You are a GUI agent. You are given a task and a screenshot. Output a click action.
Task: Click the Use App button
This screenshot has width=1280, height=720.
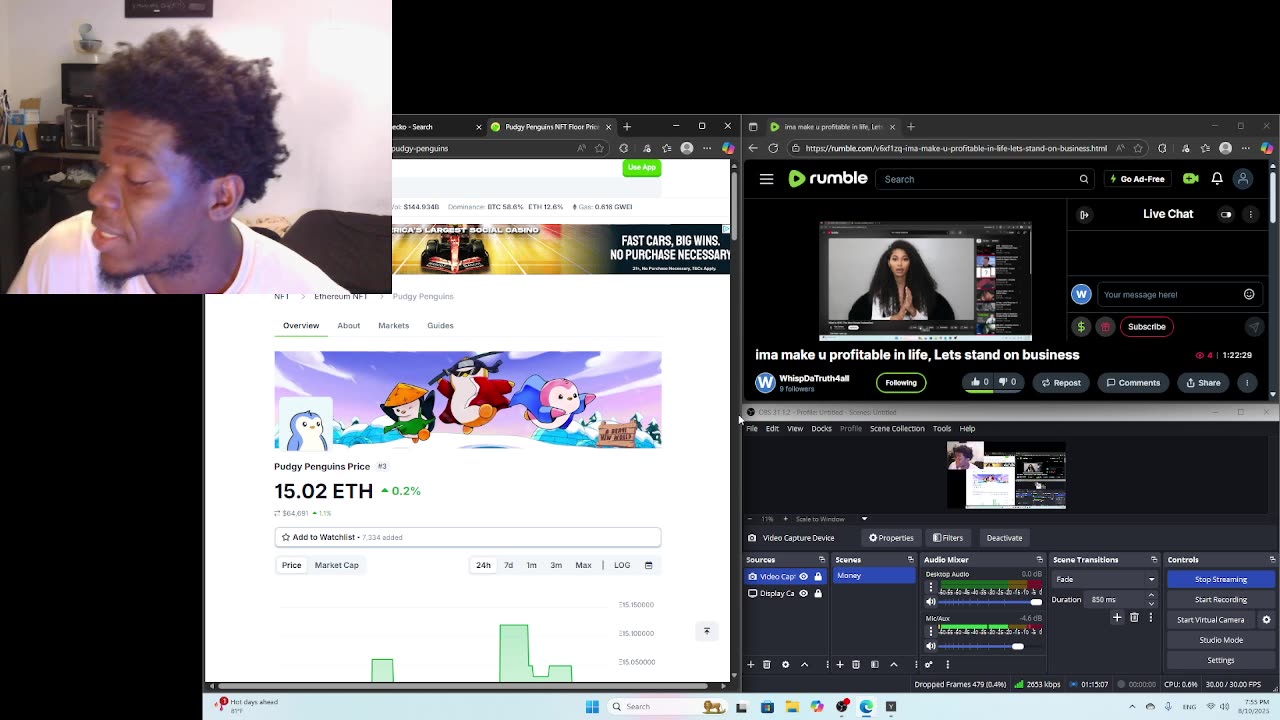[x=642, y=167]
